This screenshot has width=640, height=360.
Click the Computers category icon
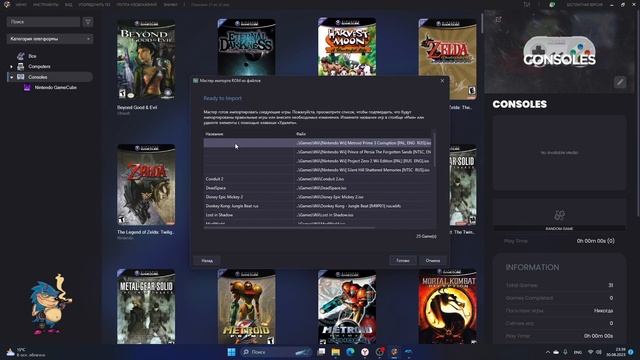[21, 66]
